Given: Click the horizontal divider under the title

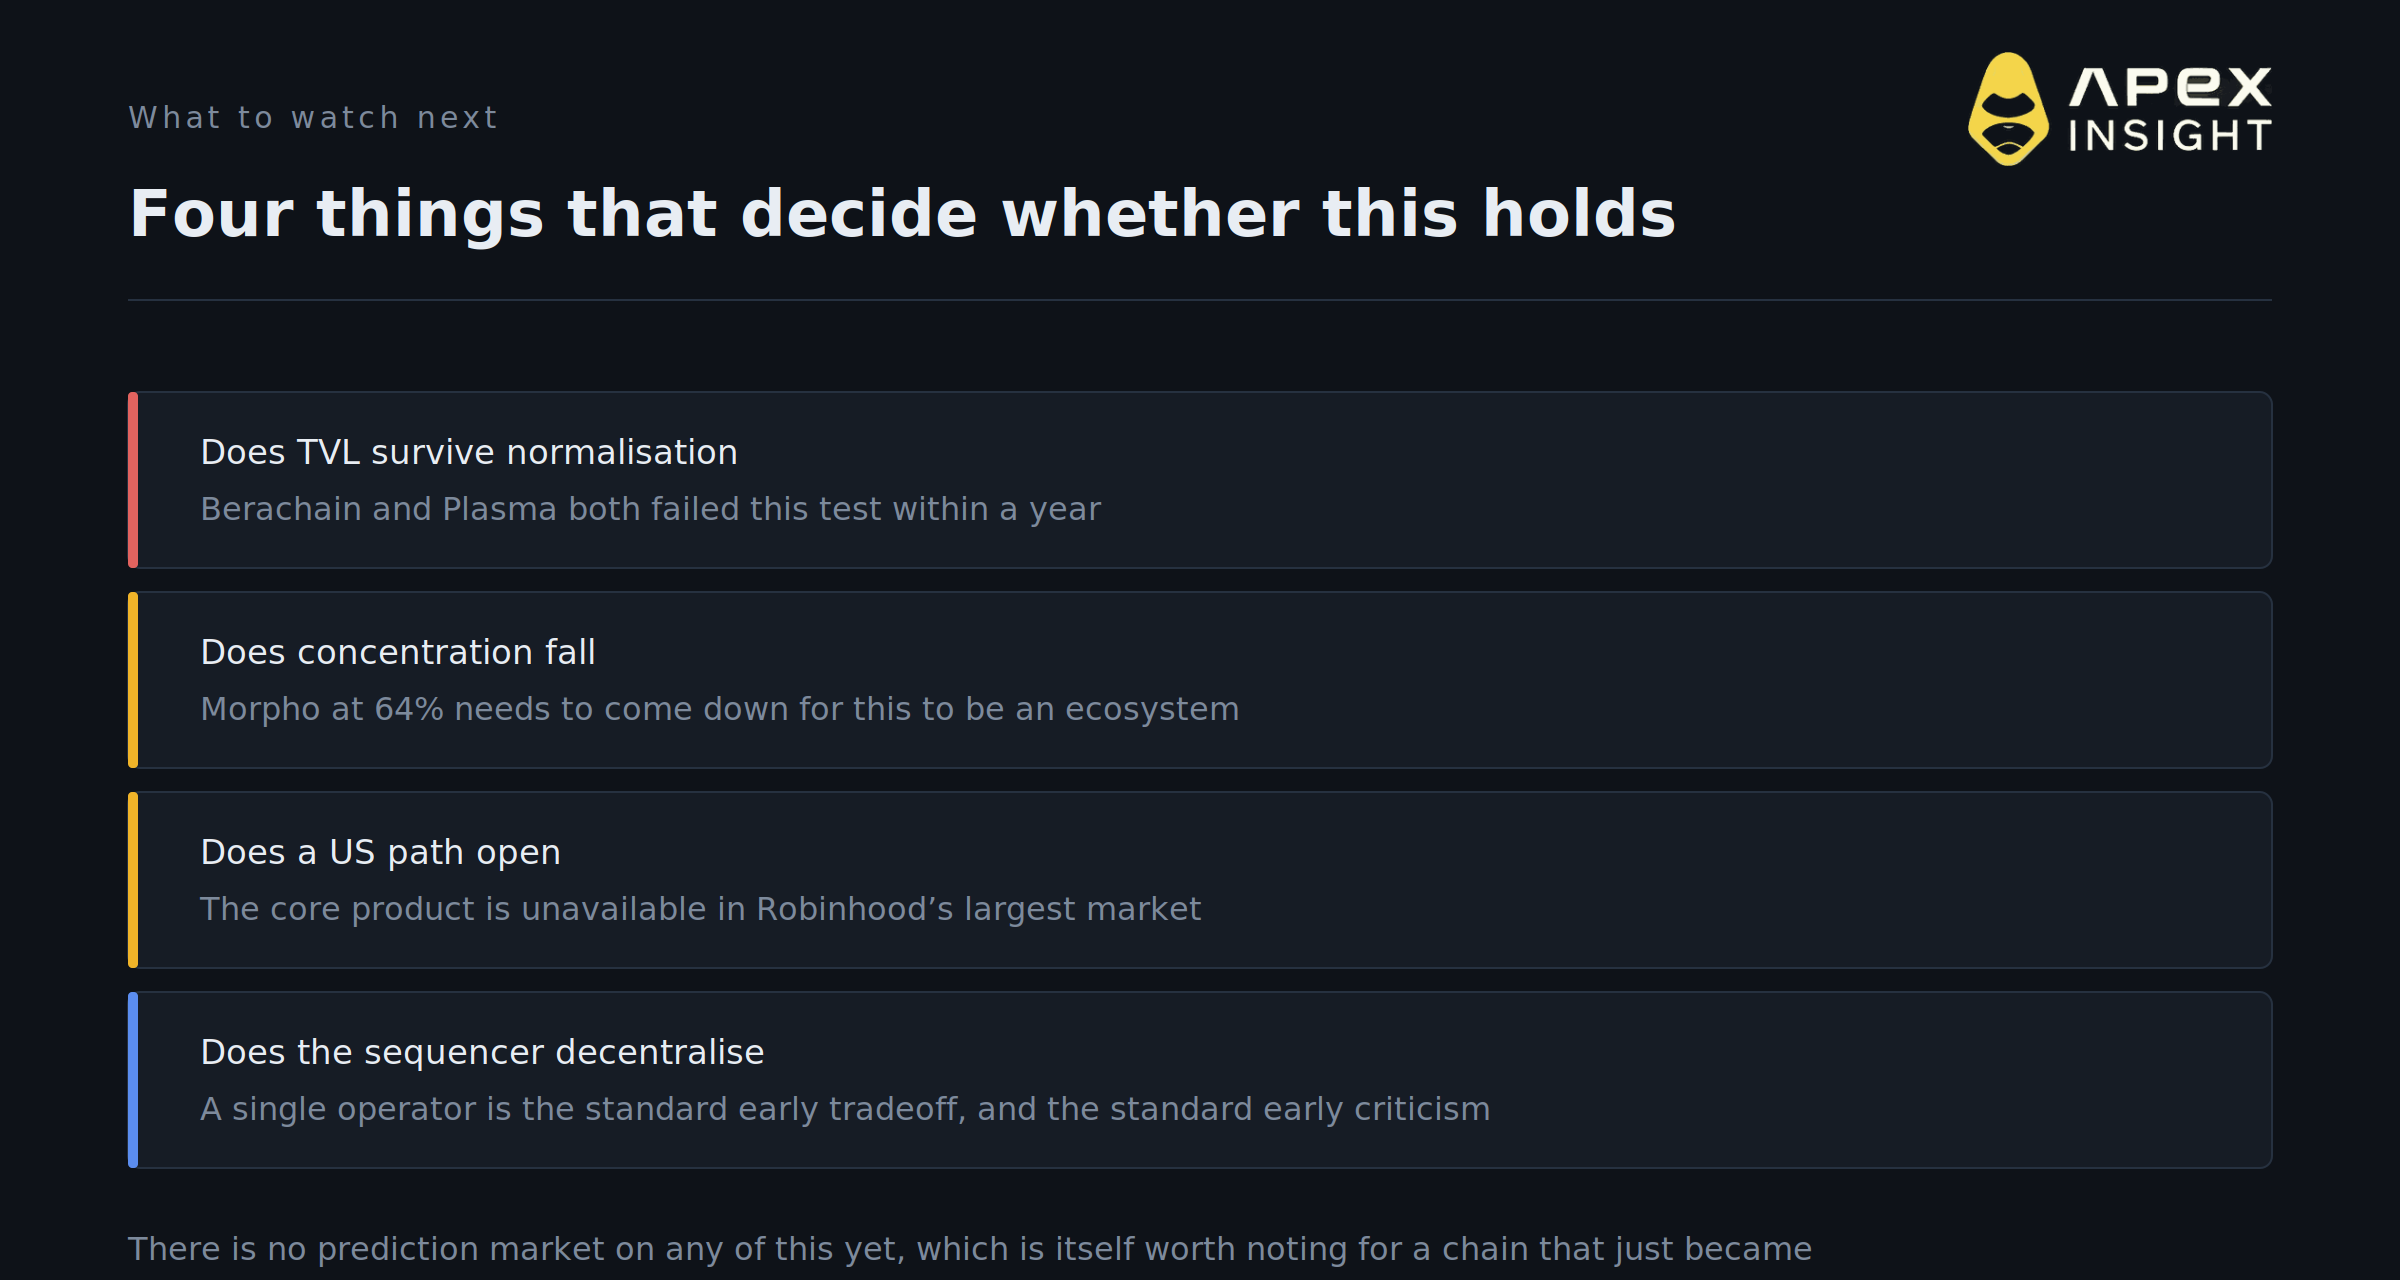Looking at the screenshot, I should pos(1200,300).
